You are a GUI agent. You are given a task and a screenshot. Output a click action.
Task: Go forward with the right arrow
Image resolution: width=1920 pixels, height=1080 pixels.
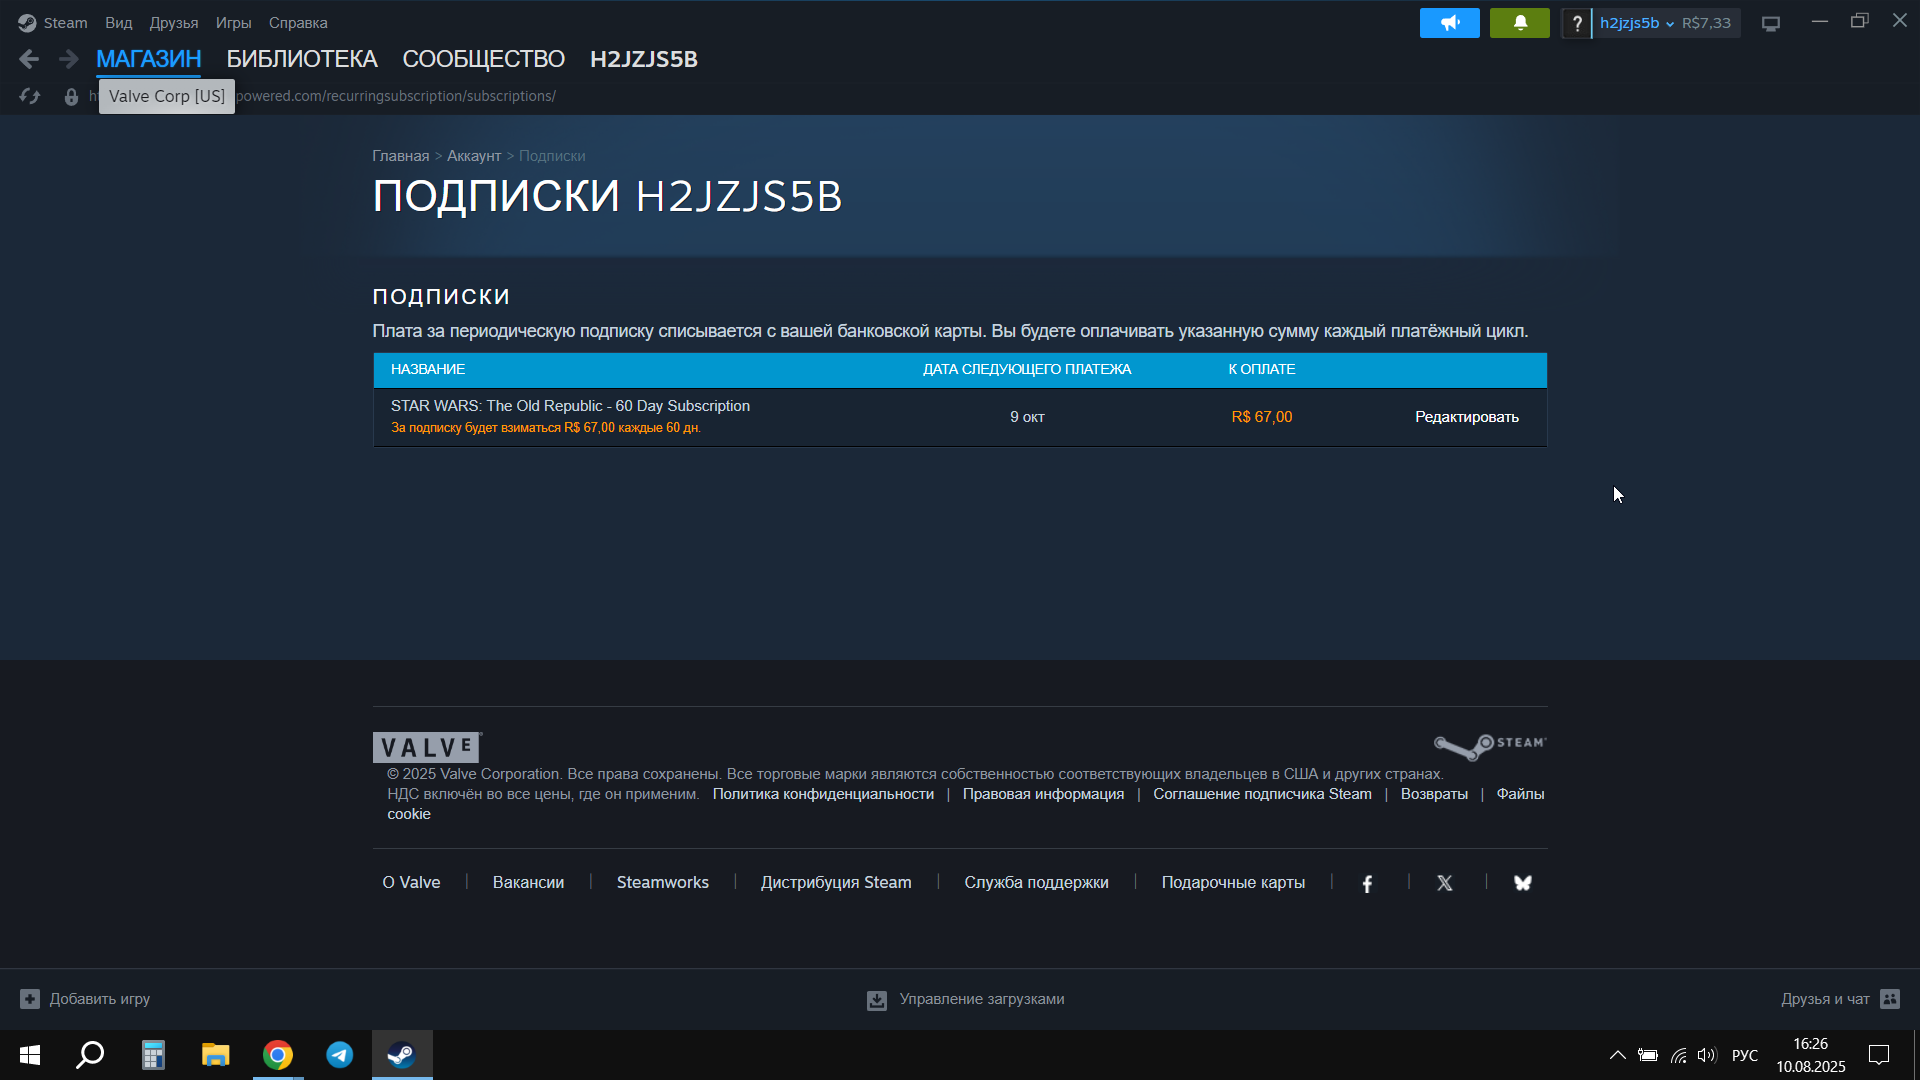pyautogui.click(x=68, y=59)
